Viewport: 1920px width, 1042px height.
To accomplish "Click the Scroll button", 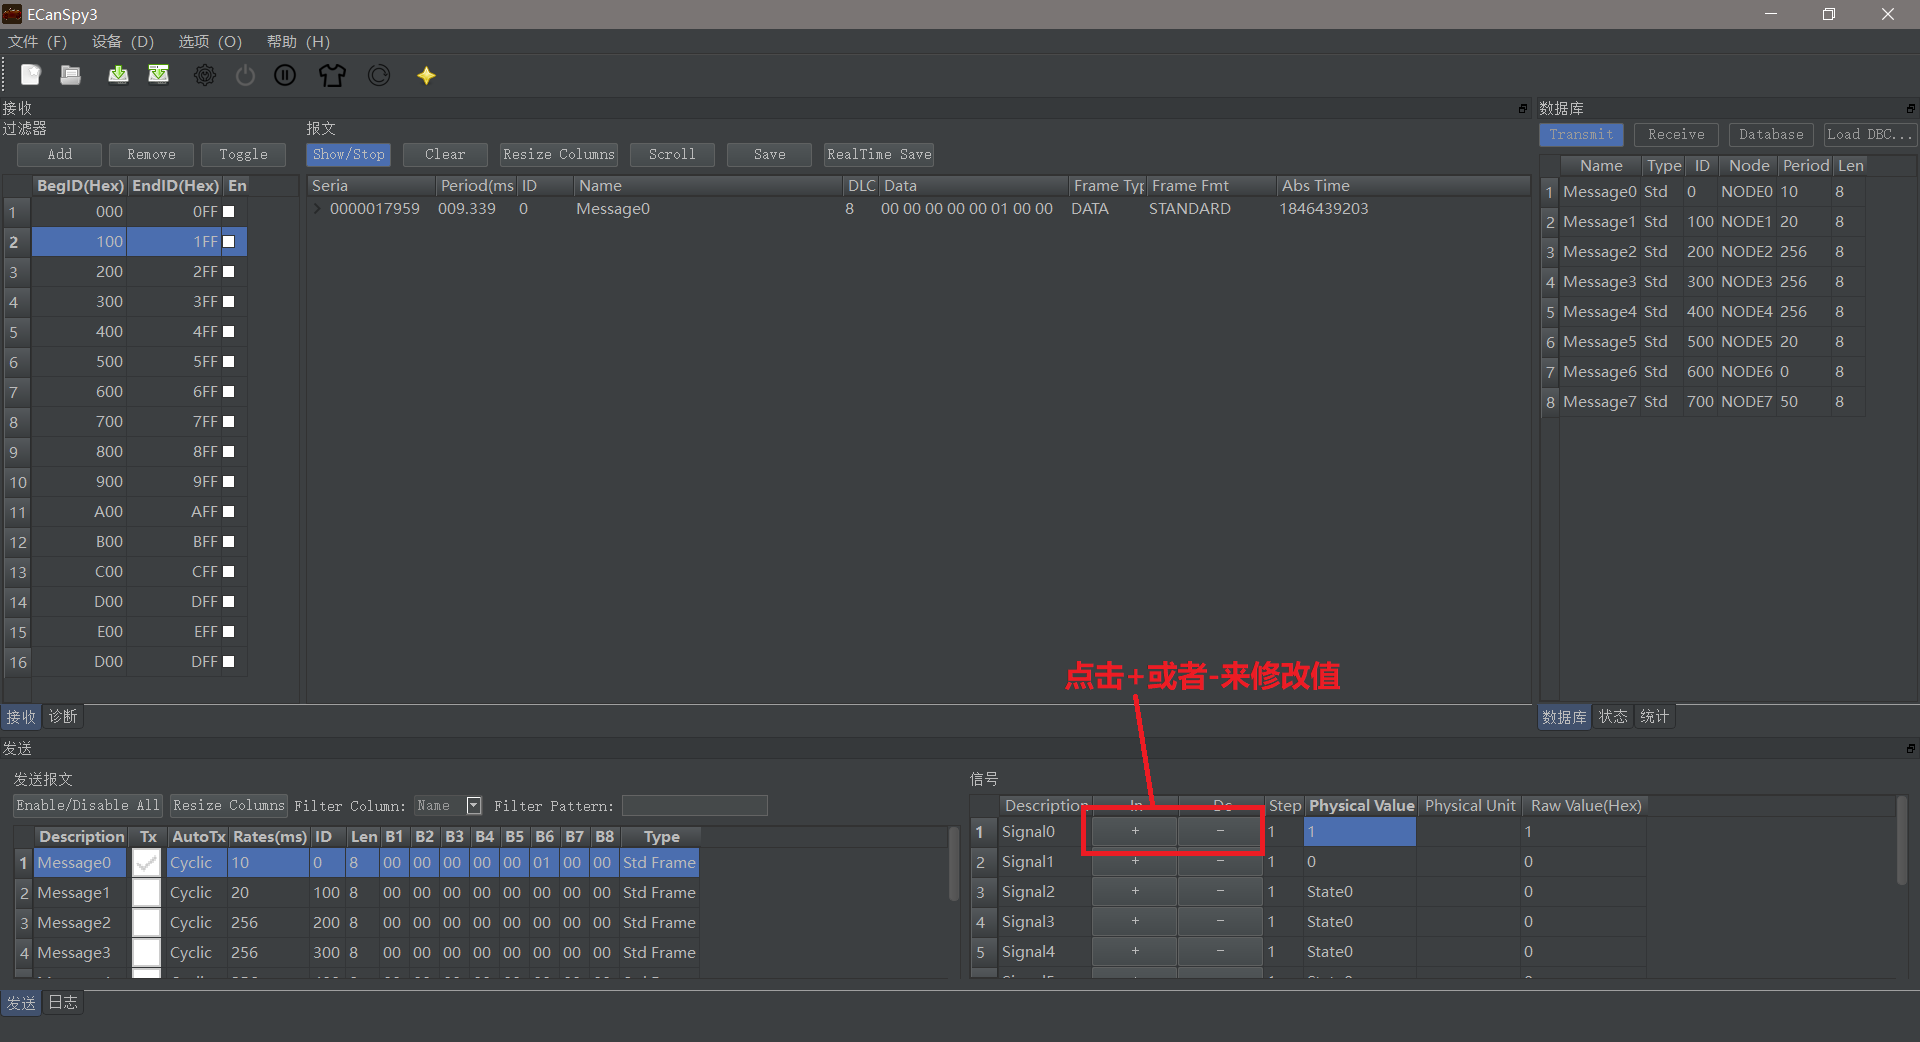I will [x=672, y=155].
